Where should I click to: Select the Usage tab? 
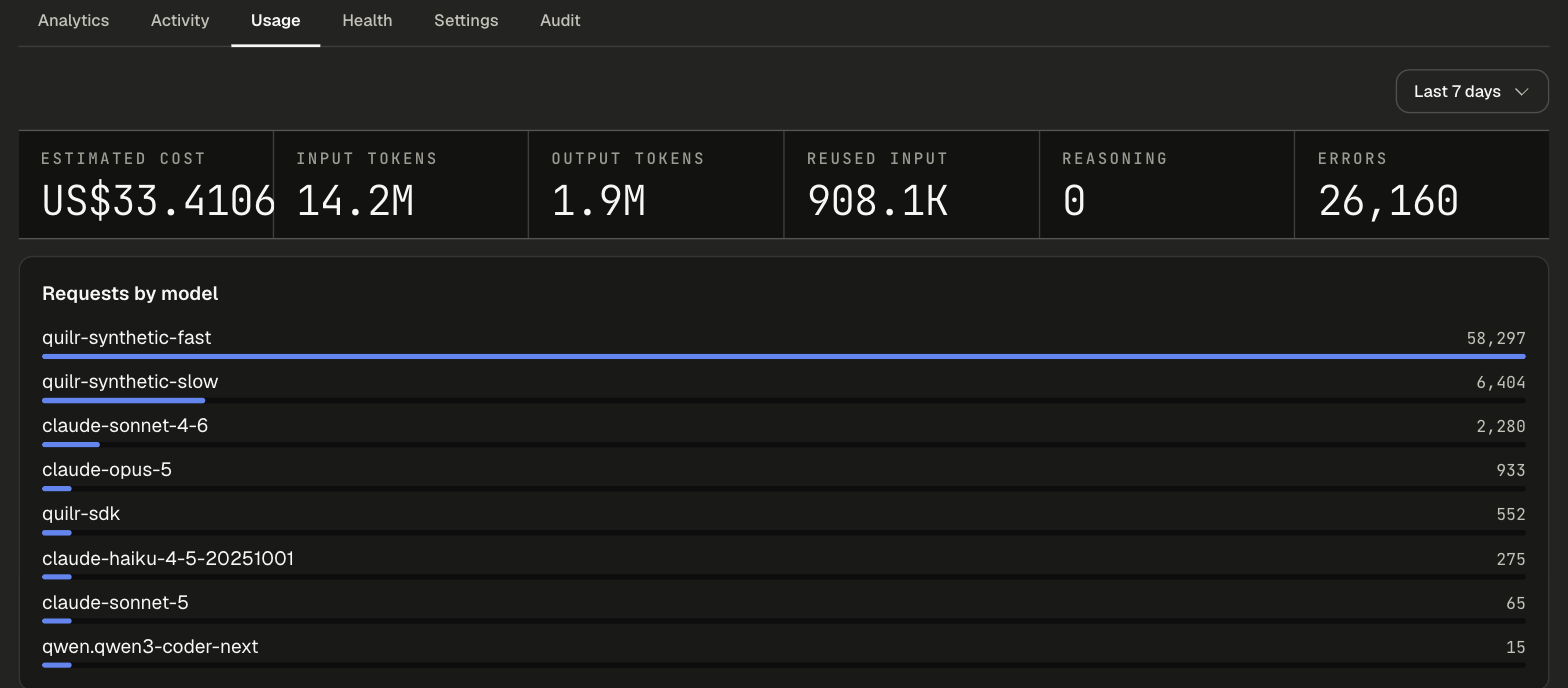(x=275, y=21)
